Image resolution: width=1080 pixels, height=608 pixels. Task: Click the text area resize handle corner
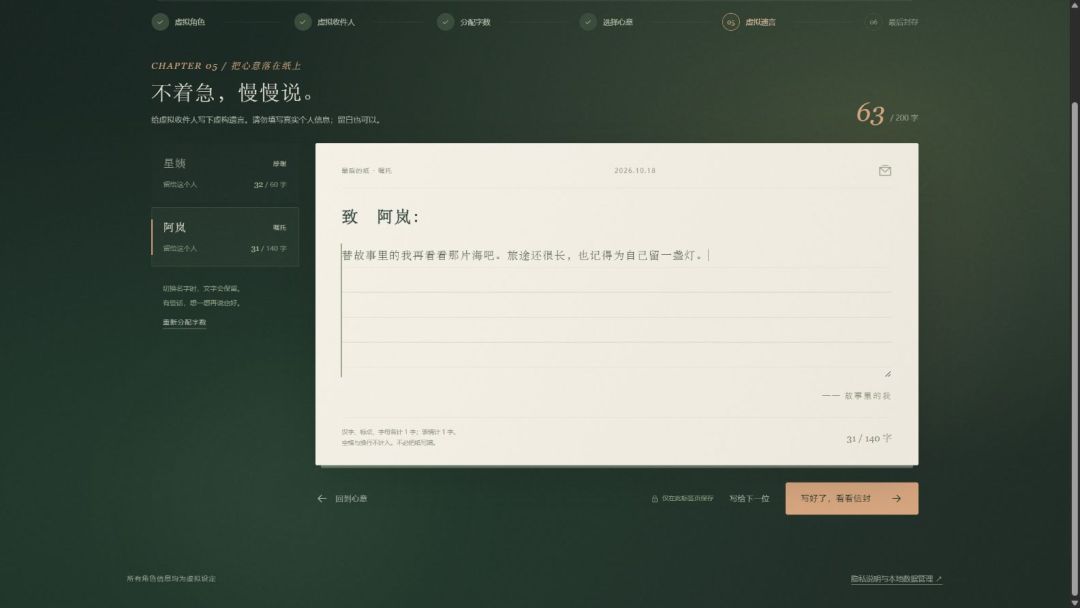click(x=887, y=373)
